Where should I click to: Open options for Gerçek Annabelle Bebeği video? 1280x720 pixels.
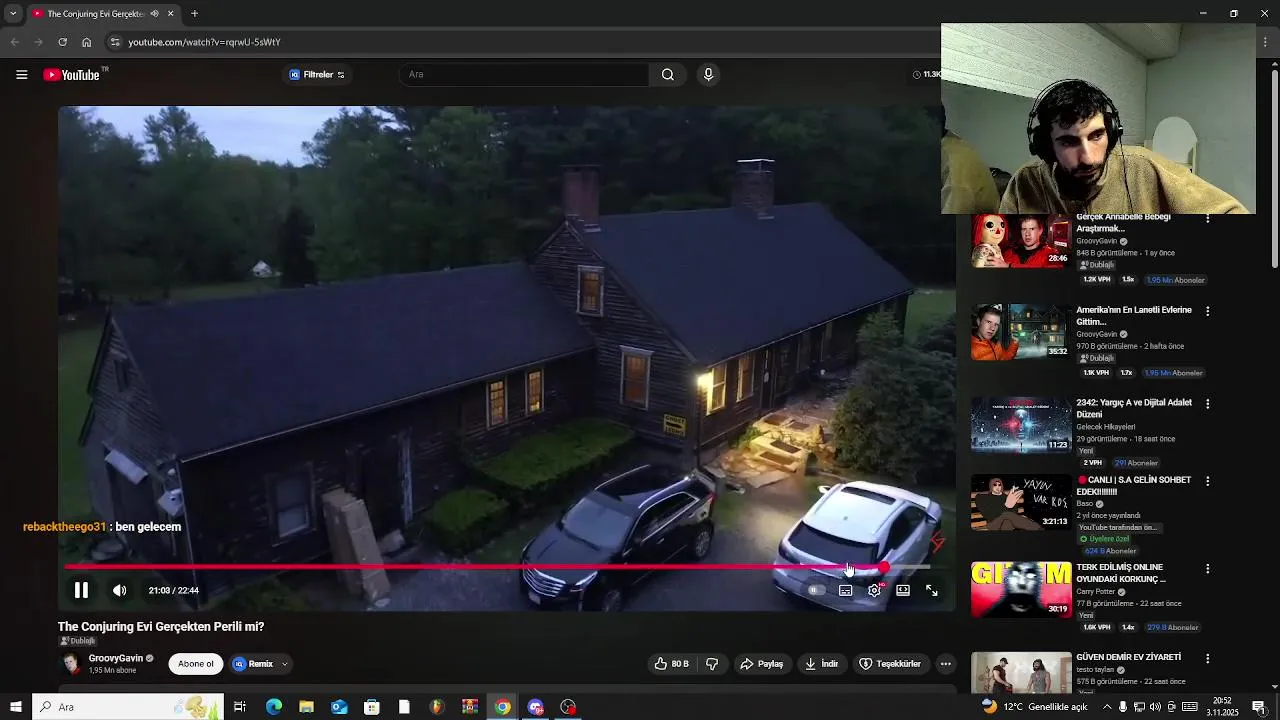[1208, 218]
